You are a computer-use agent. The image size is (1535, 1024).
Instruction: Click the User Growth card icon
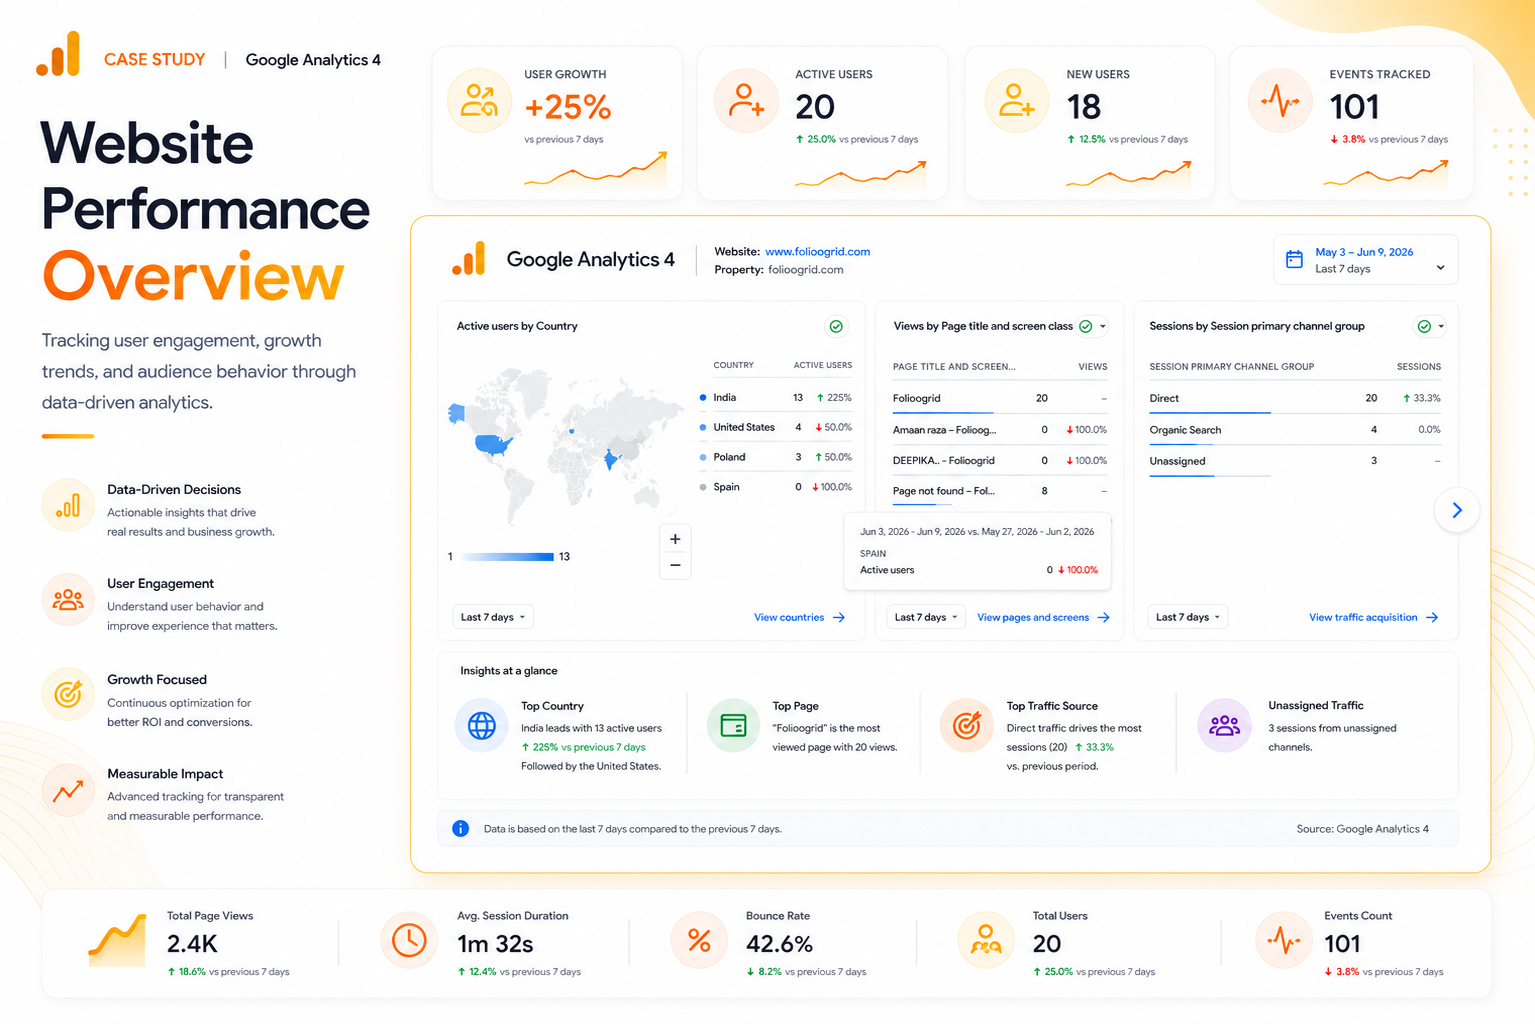[480, 101]
